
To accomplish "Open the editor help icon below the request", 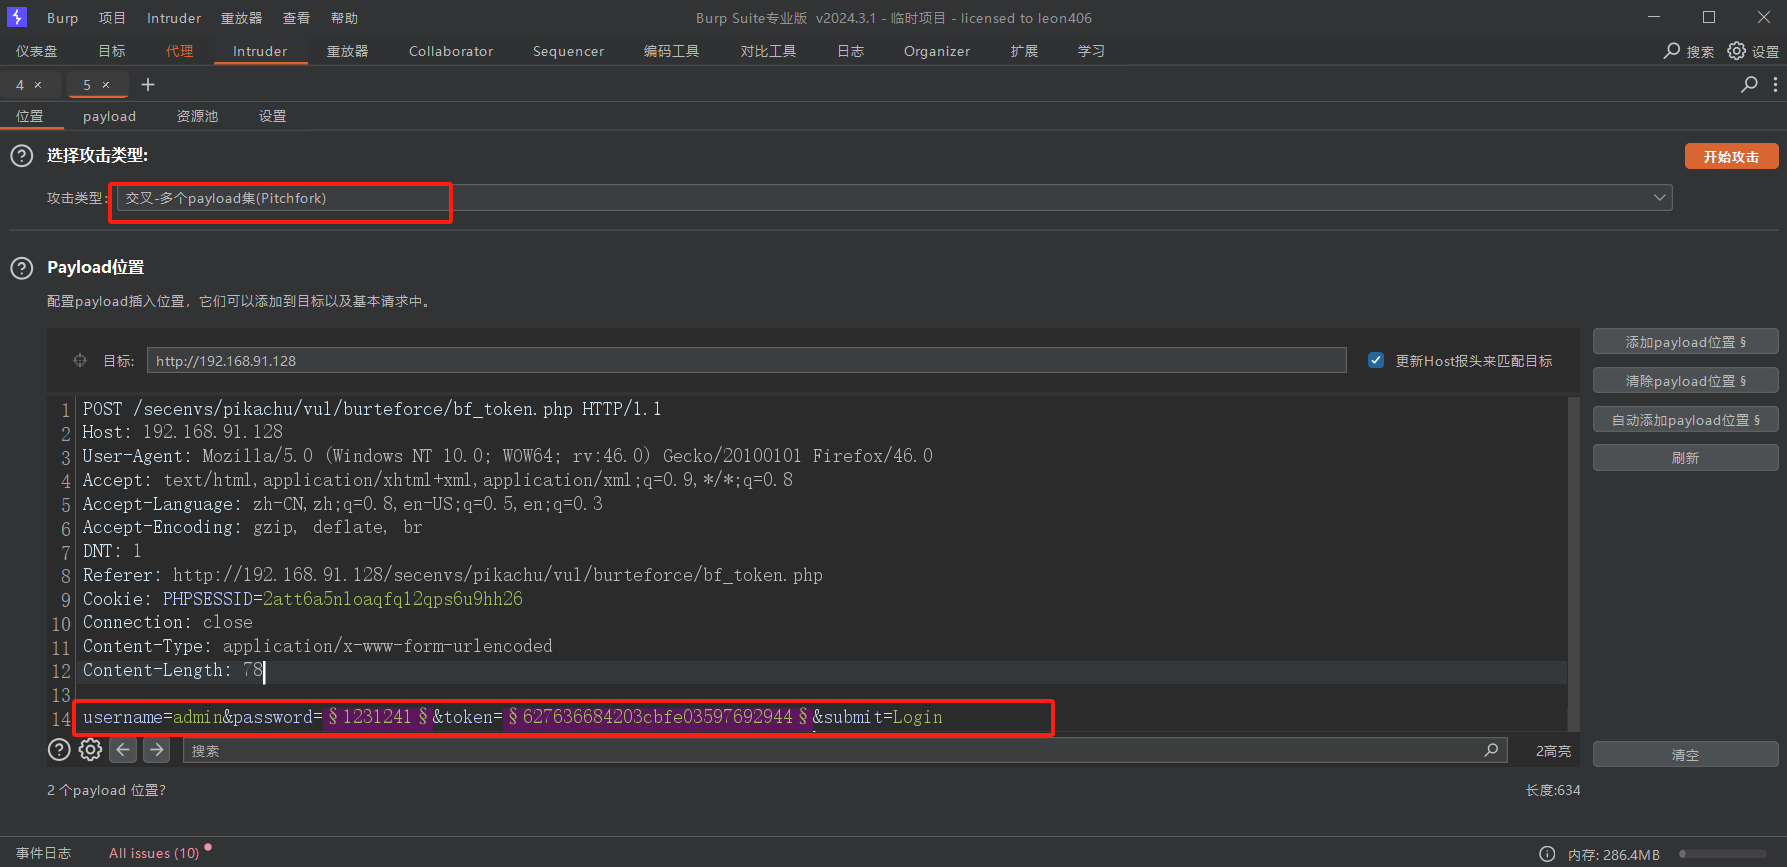I will pos(59,750).
